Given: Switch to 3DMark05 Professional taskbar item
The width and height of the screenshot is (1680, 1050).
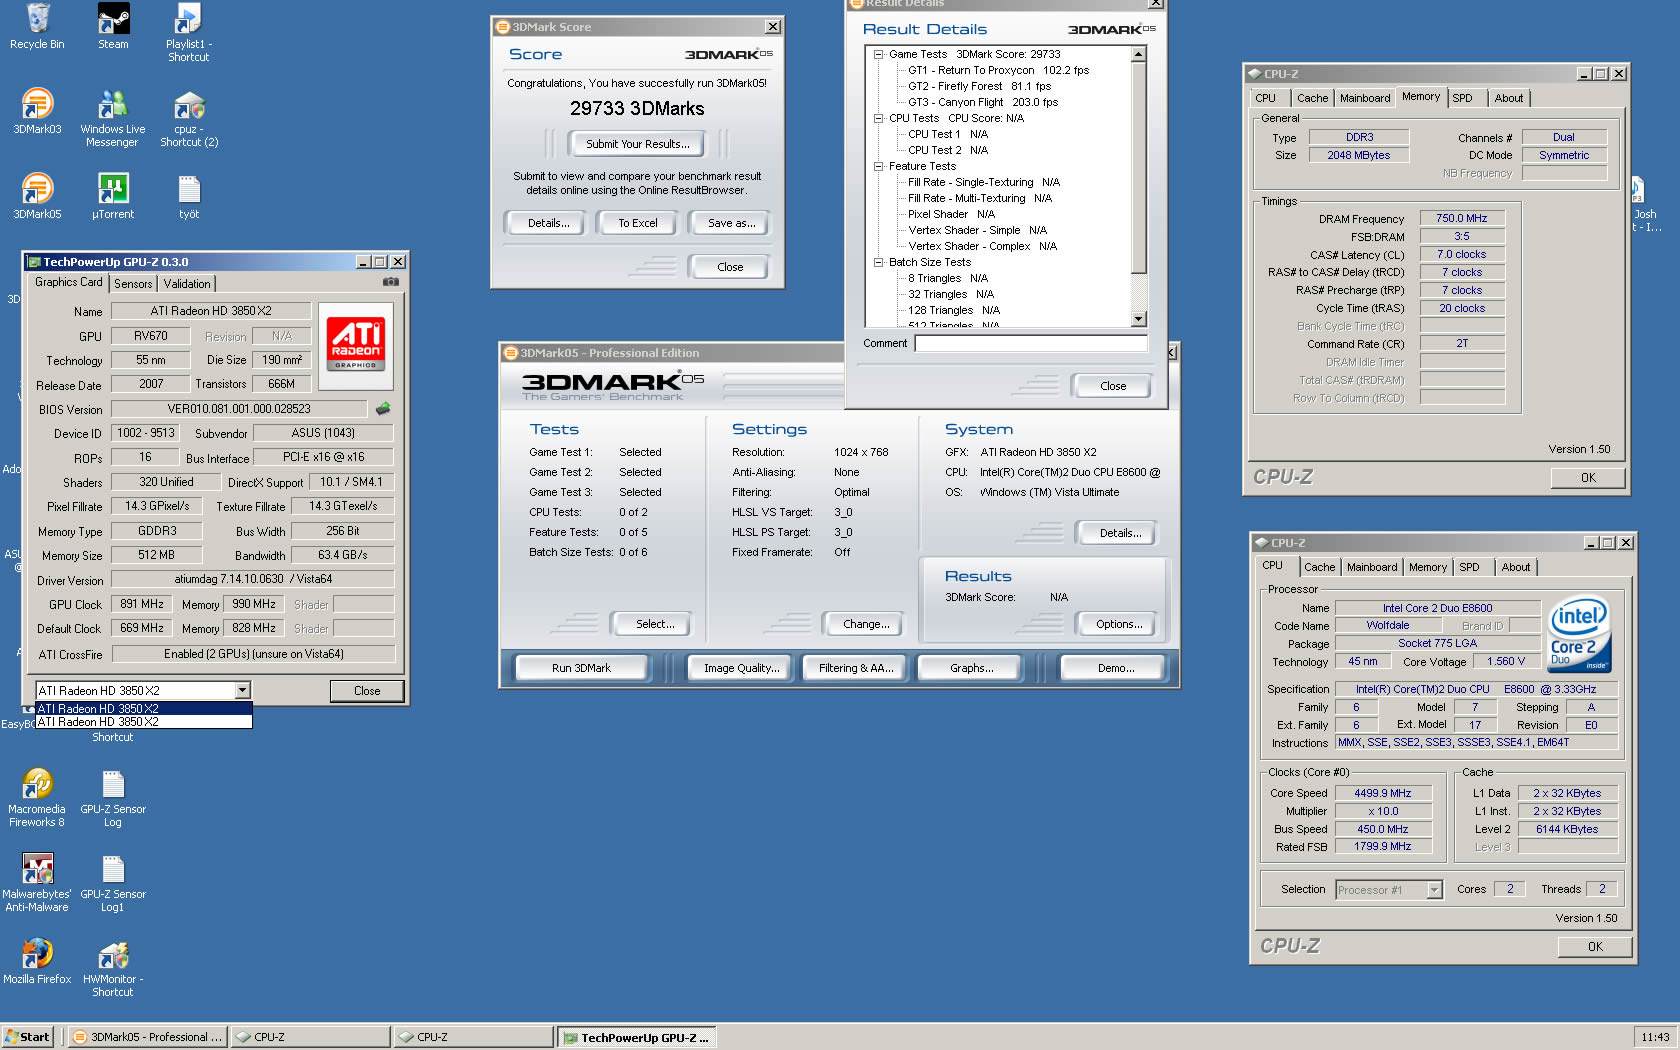Looking at the screenshot, I should [x=148, y=1037].
